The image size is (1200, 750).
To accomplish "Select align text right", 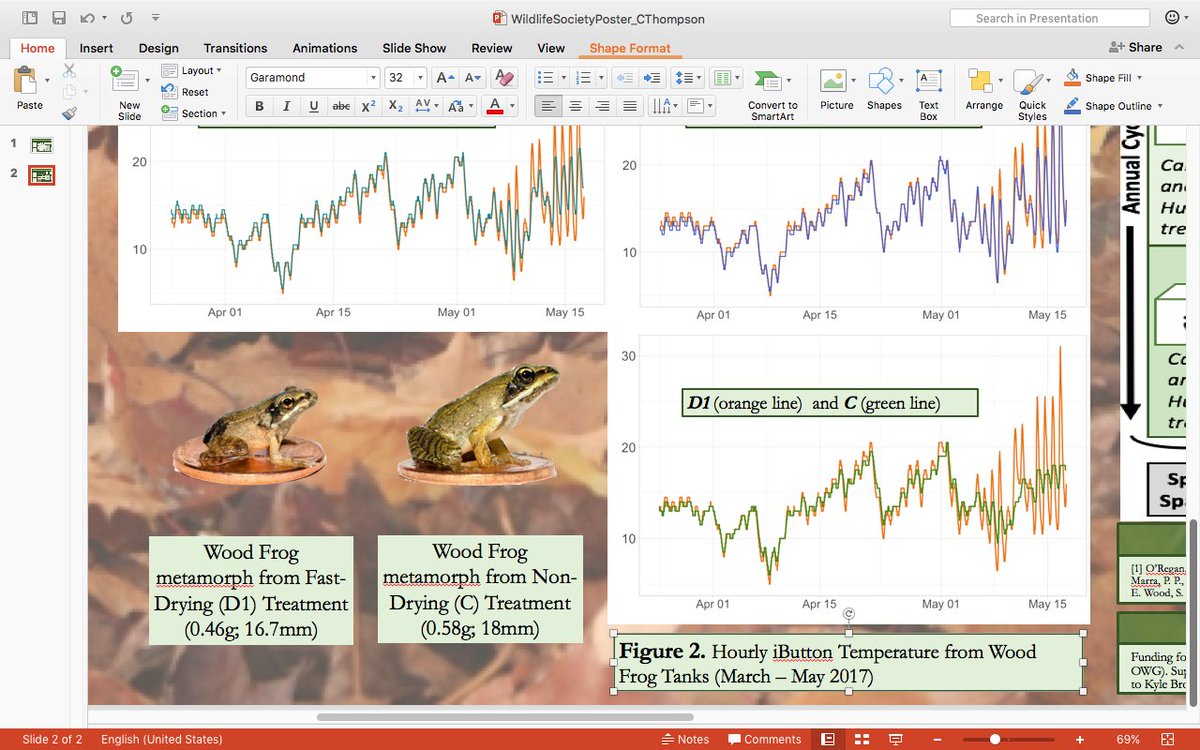I will 602,106.
